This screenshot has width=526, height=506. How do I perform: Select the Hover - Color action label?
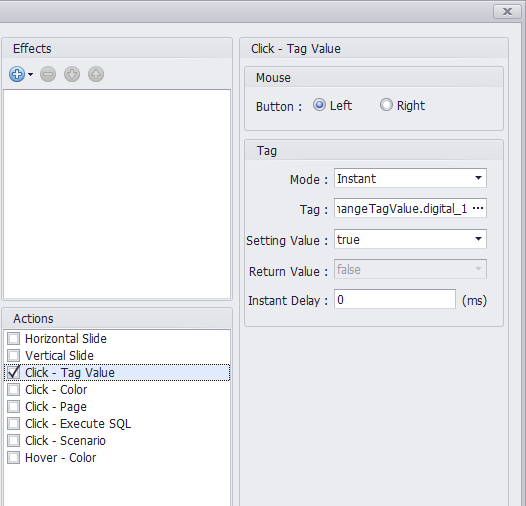(61, 458)
